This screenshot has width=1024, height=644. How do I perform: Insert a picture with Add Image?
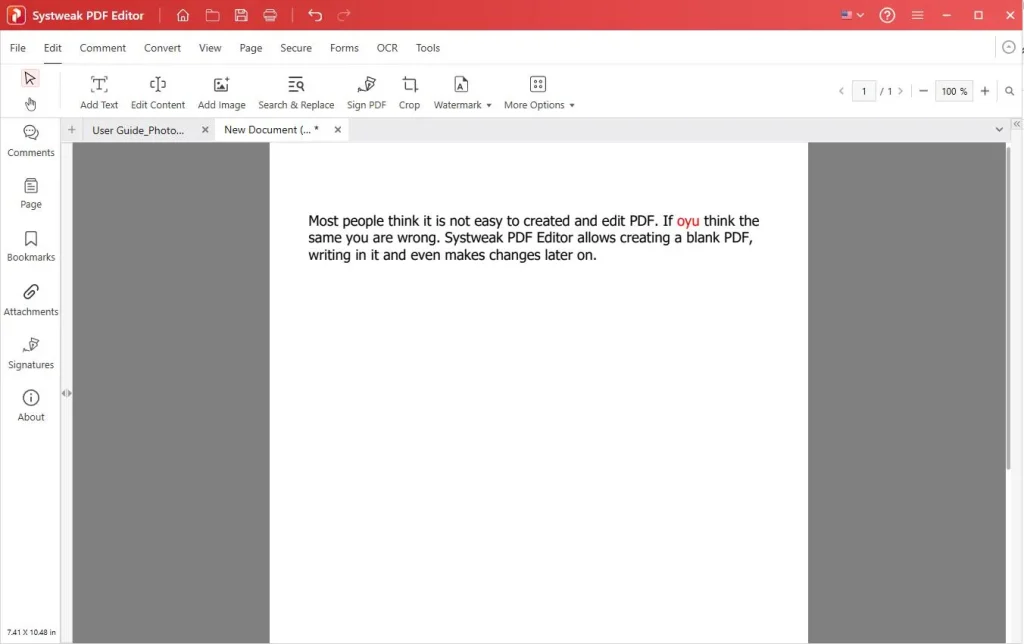tap(221, 92)
